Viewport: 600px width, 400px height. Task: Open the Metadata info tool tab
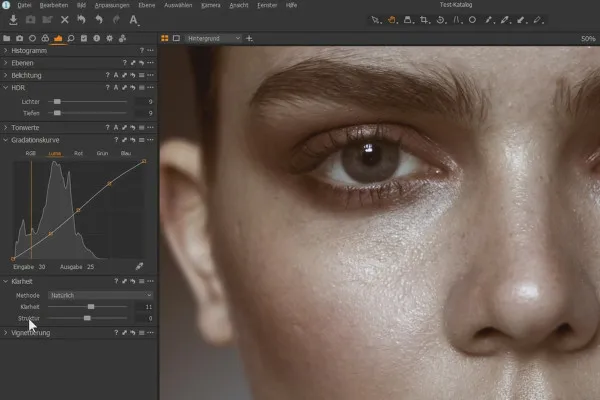96,38
